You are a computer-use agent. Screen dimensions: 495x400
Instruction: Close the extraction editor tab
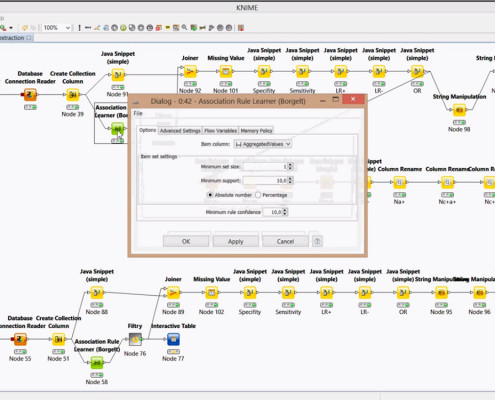pyautogui.click(x=29, y=38)
